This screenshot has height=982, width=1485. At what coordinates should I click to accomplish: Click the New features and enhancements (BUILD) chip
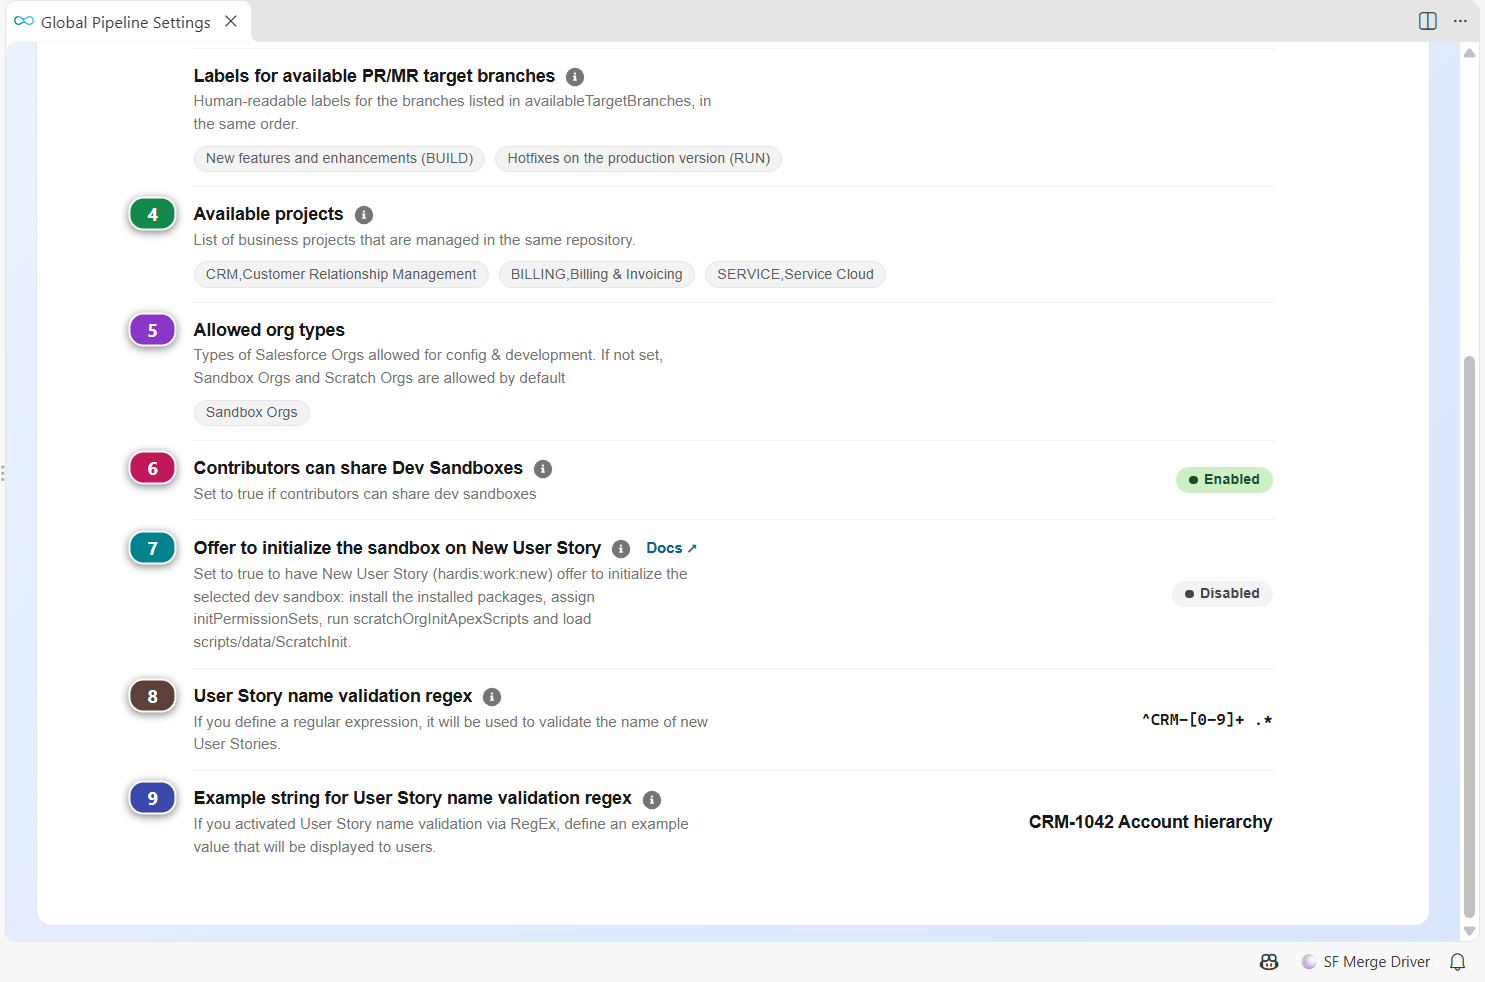tap(339, 159)
